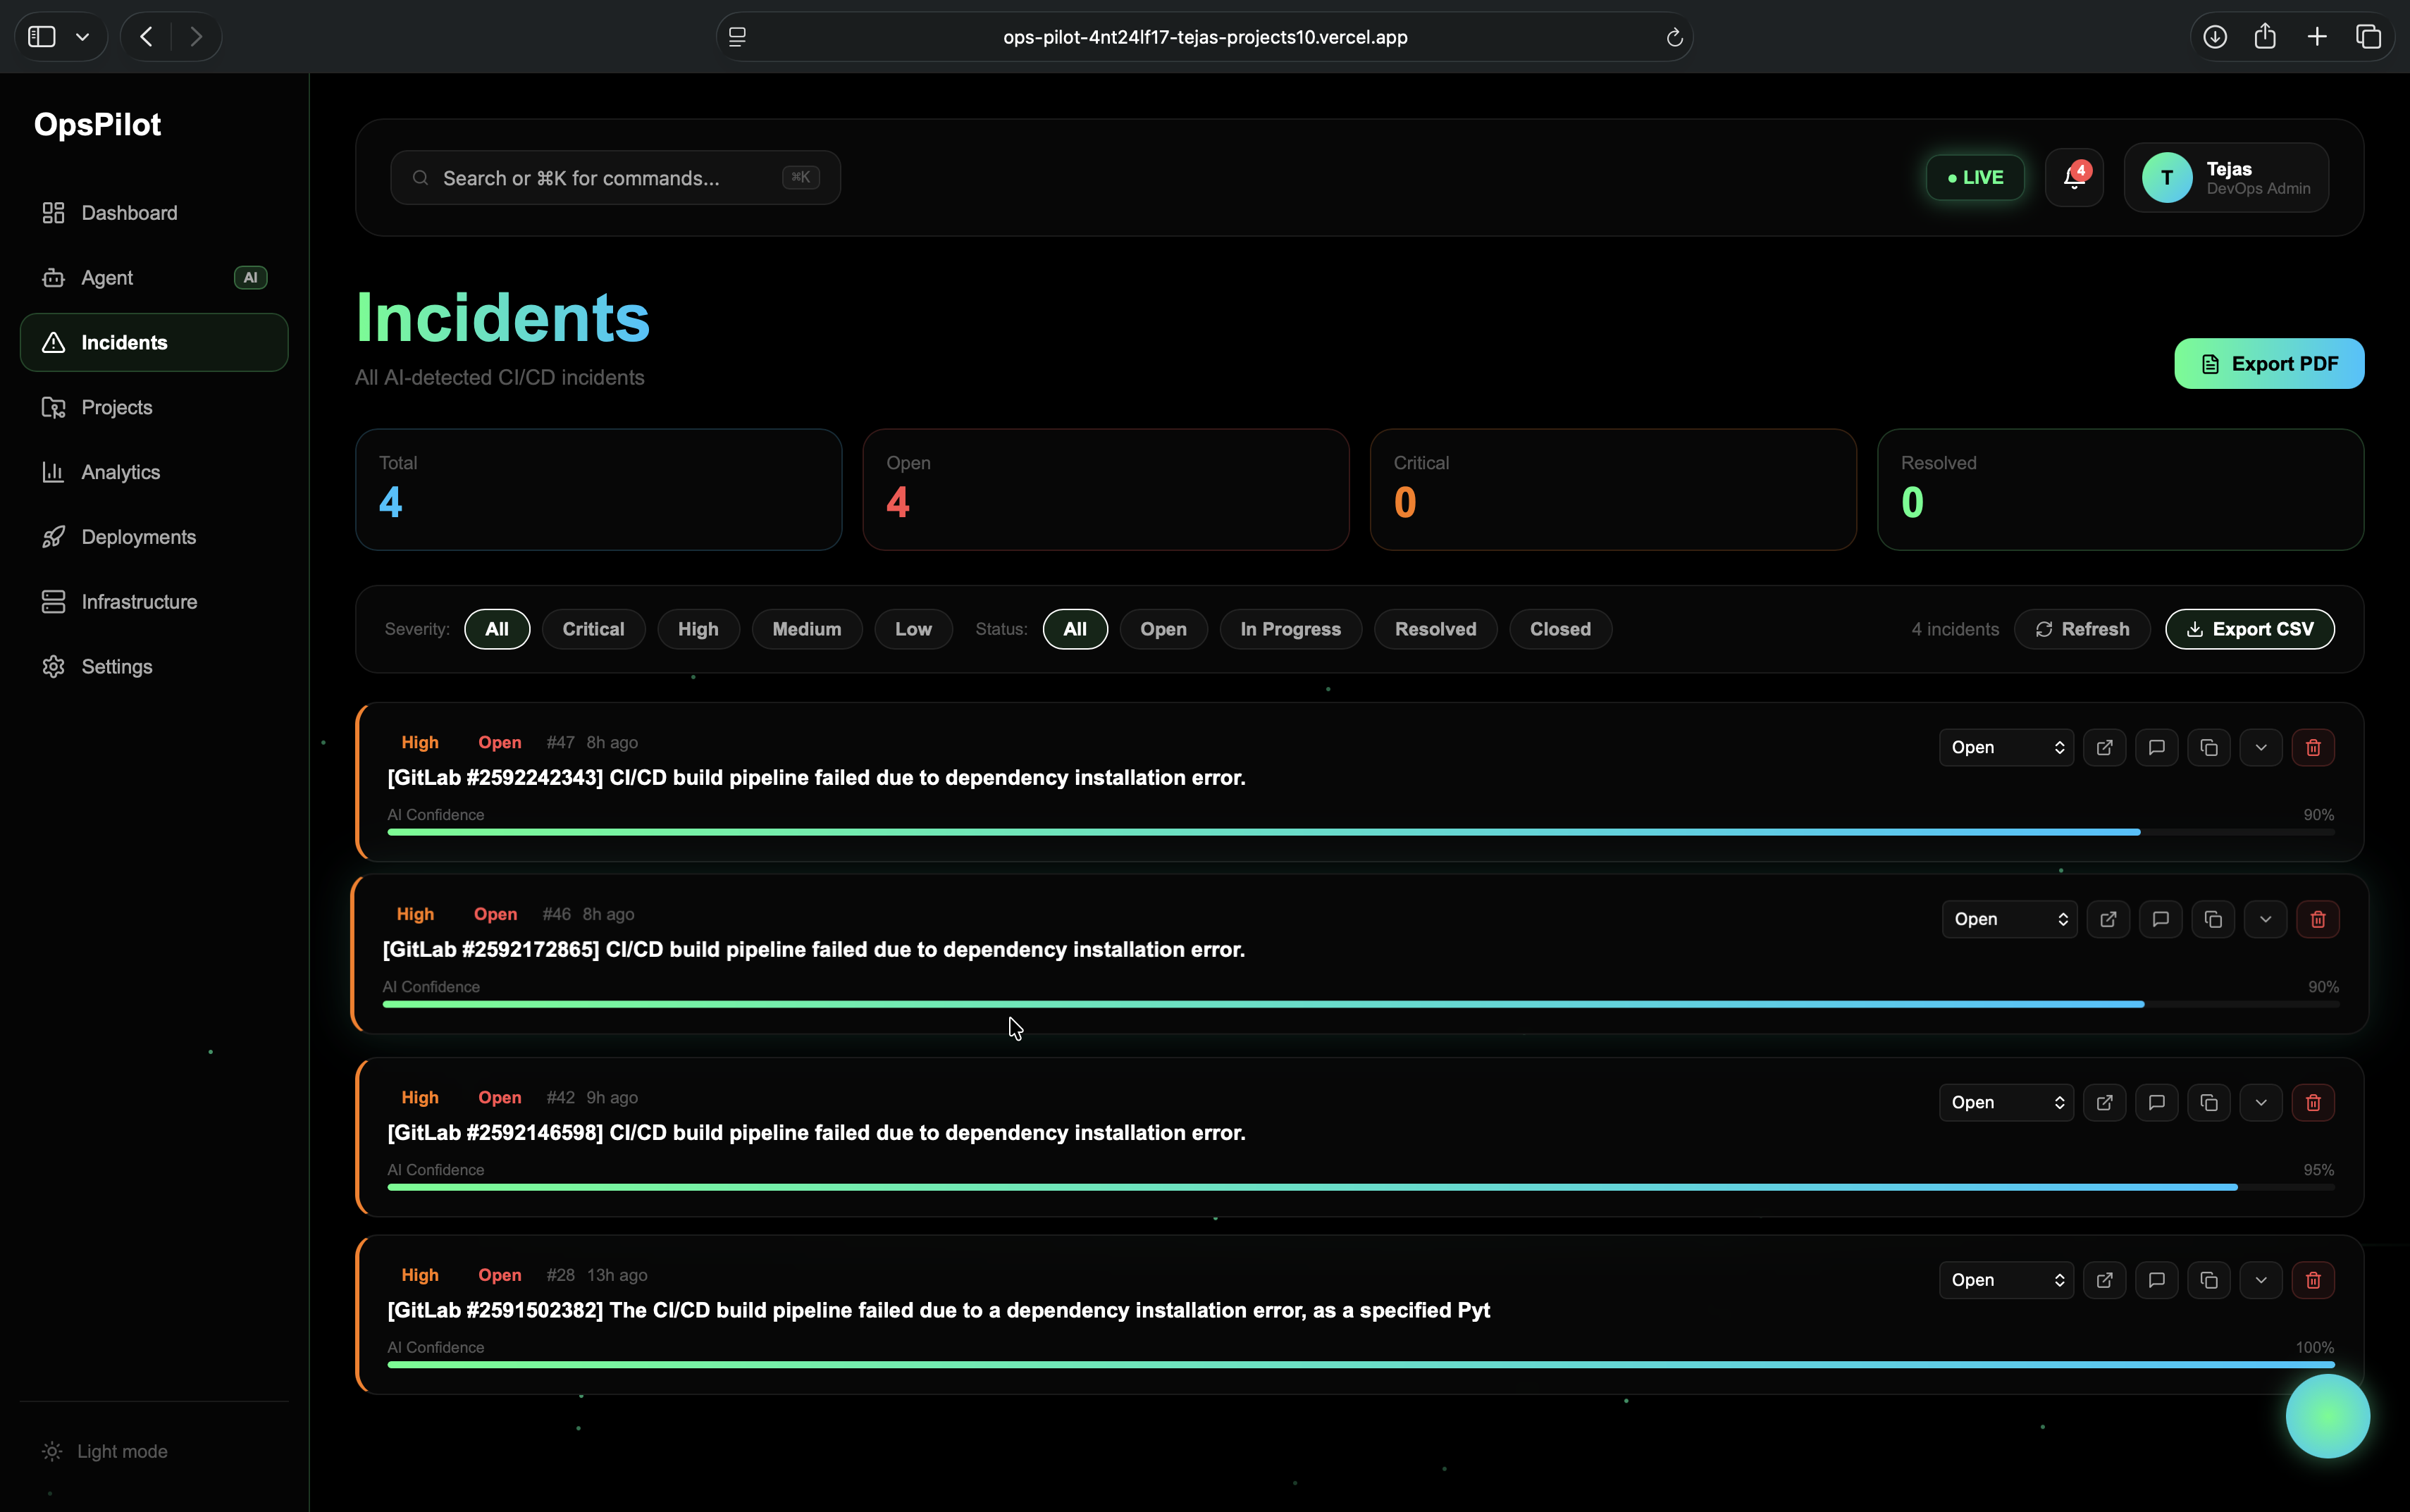Image resolution: width=2410 pixels, height=1512 pixels.
Task: Copy incident #47 details
Action: [x=2208, y=747]
